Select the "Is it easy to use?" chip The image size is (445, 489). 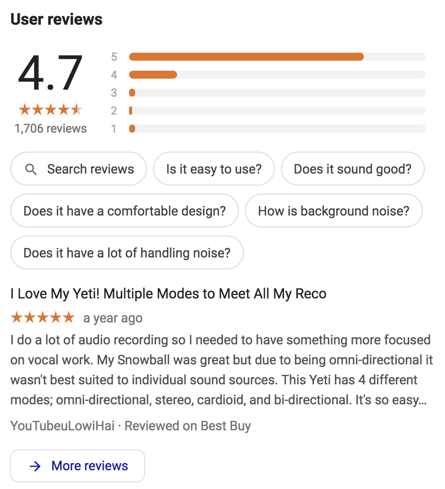click(x=214, y=169)
